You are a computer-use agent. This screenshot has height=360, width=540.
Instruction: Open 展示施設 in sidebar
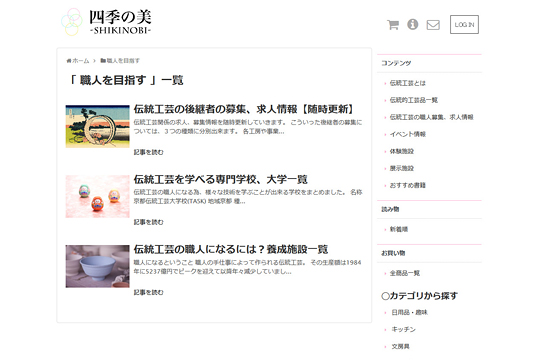(x=402, y=168)
